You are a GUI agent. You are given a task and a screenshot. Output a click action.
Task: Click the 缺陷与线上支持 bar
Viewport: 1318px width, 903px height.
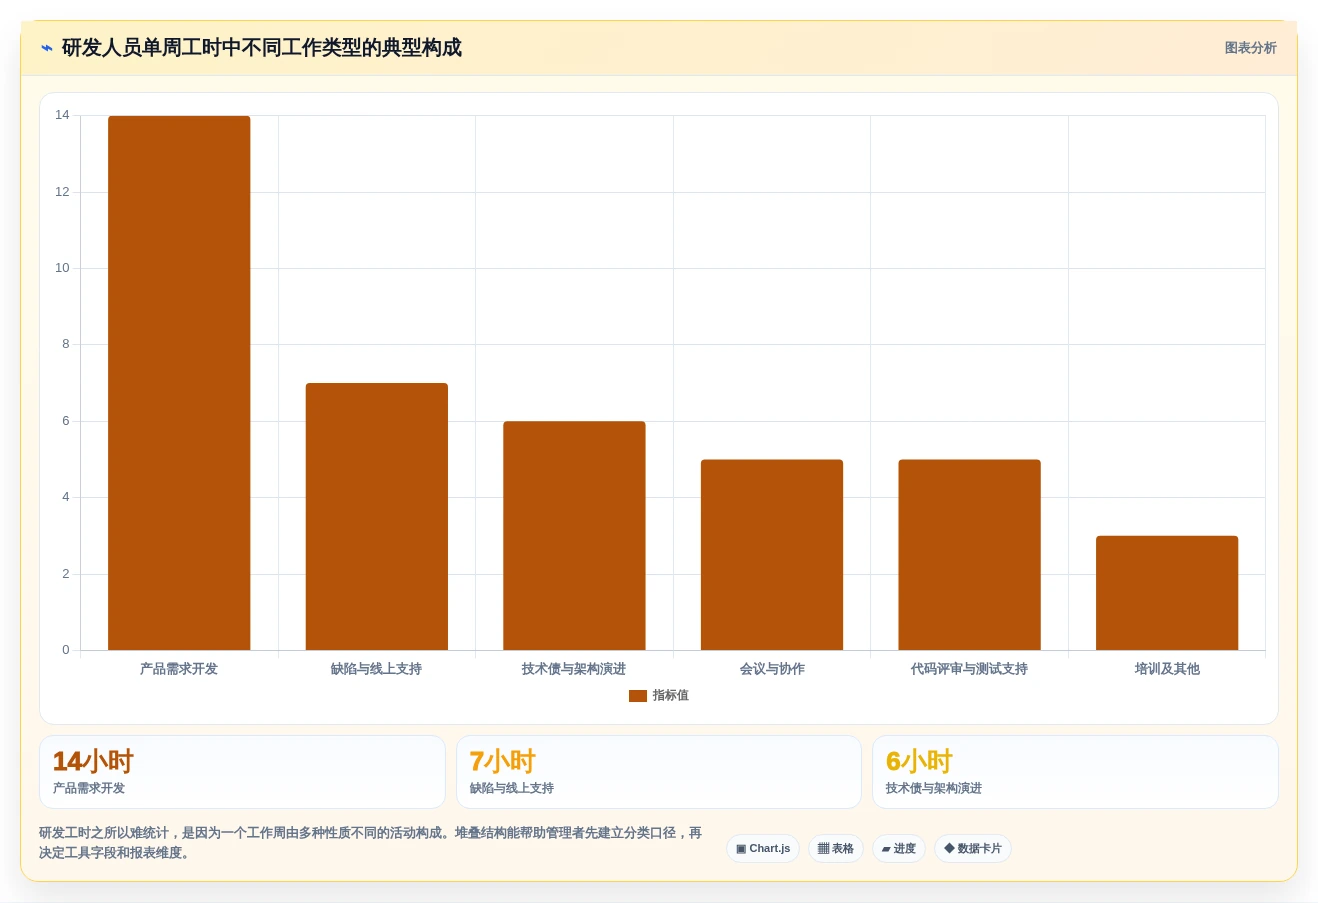(x=377, y=516)
